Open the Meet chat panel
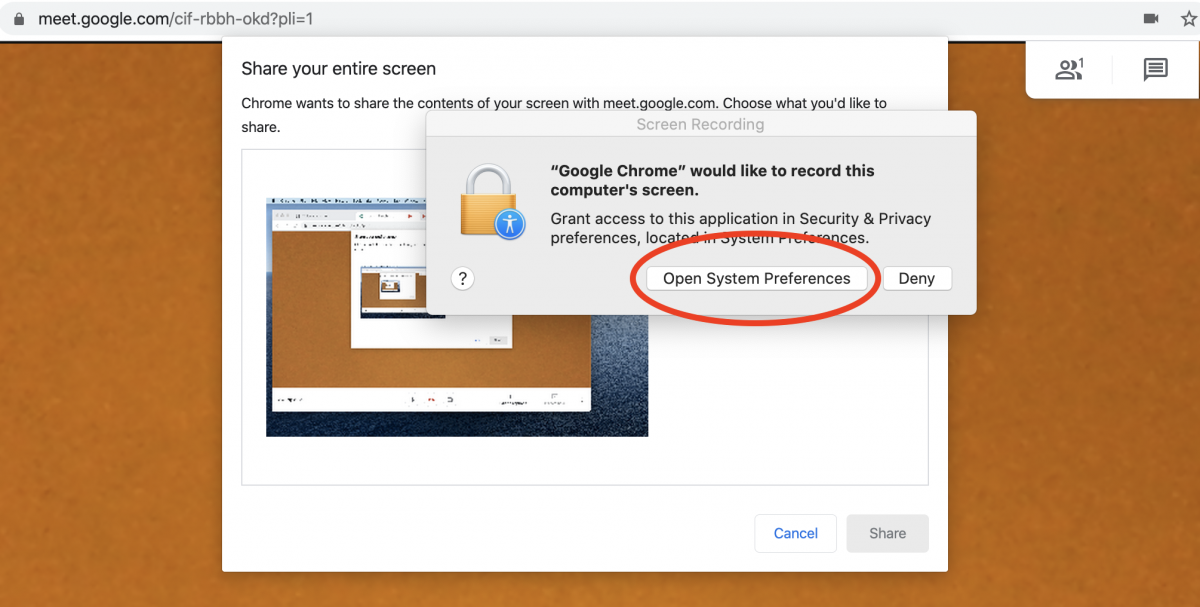The height and width of the screenshot is (607, 1200). 1155,69
